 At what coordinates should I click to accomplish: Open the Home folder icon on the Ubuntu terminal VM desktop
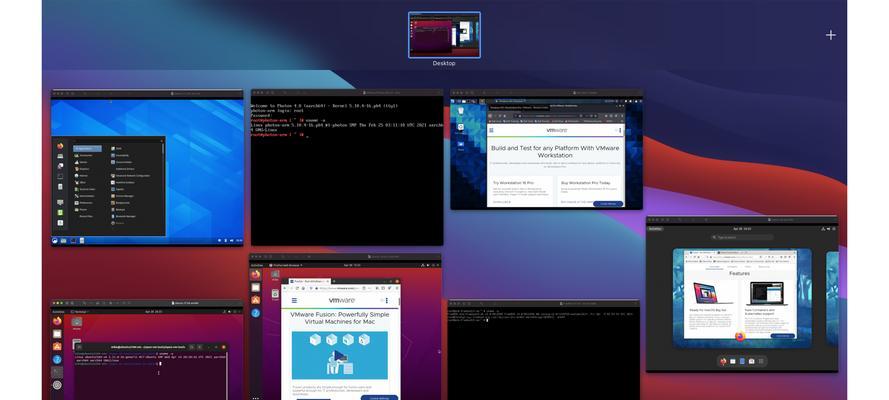tap(77, 323)
